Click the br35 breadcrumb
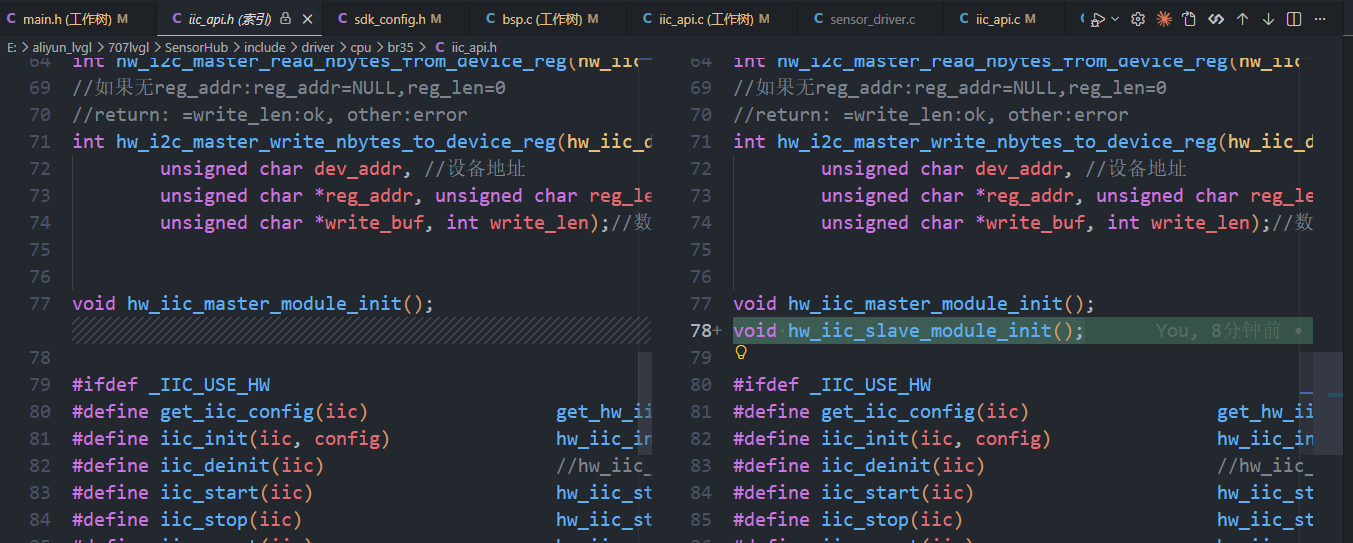Screen dimensions: 1353x543 400,47
